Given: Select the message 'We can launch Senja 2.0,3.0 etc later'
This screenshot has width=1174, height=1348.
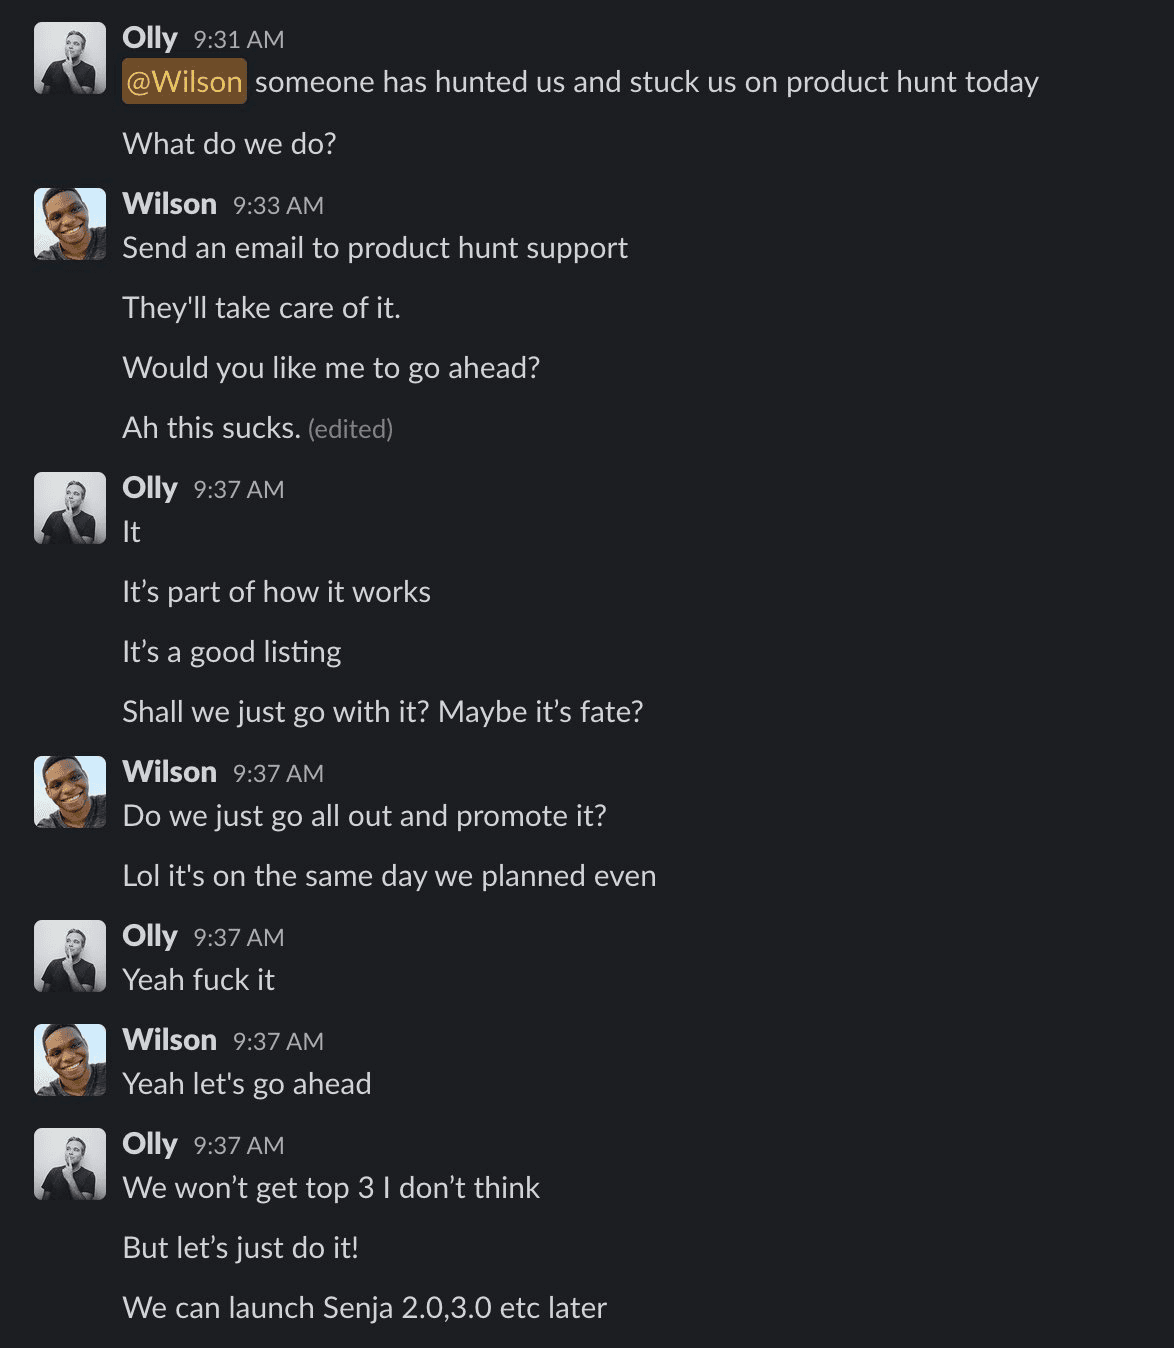Looking at the screenshot, I should 366,1307.
